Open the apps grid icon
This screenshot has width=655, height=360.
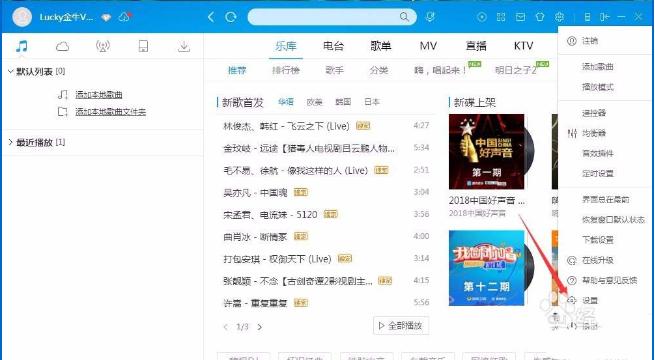click(501, 17)
